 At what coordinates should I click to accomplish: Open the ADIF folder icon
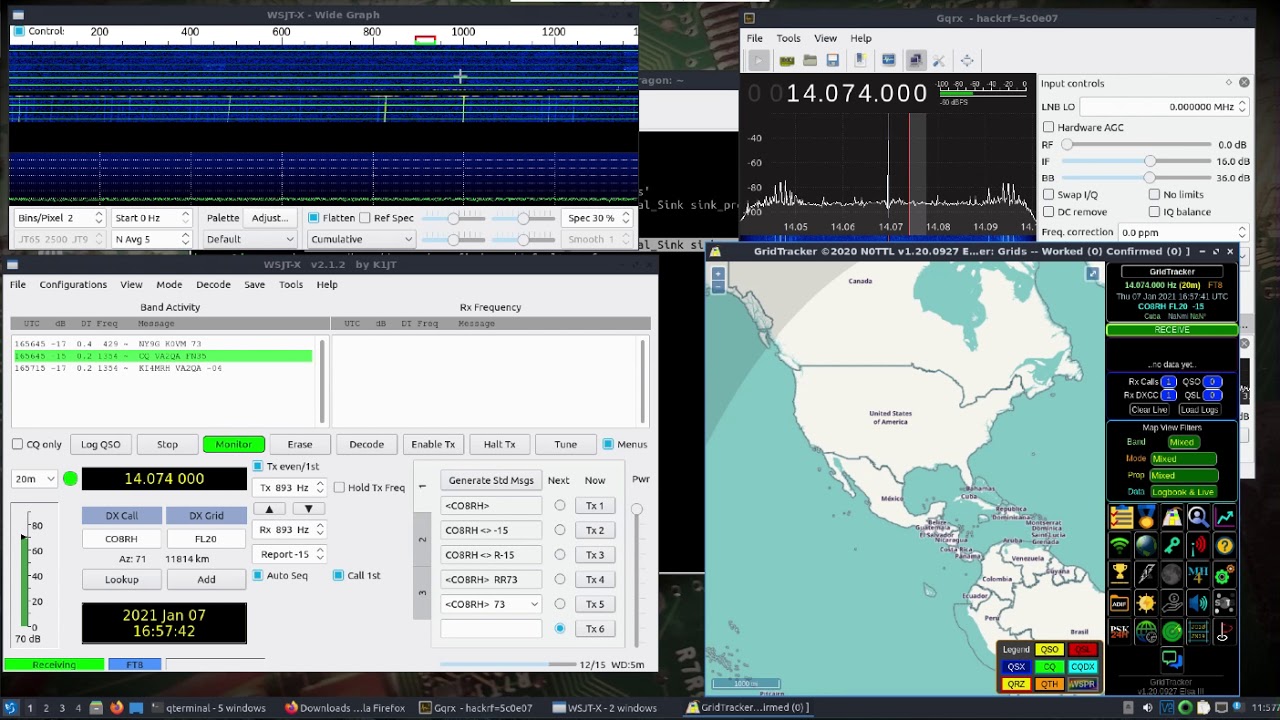coord(1120,603)
